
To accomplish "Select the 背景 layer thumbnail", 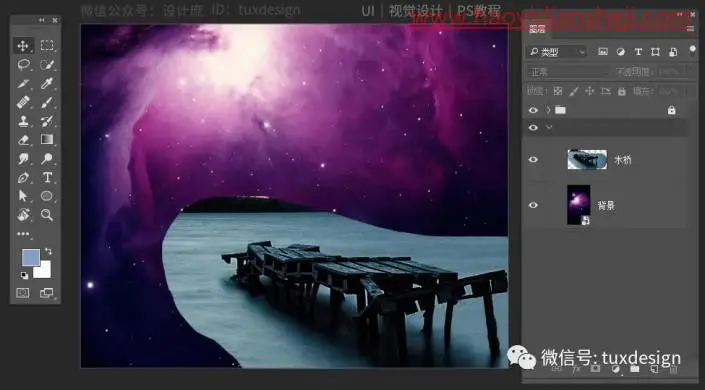I will 579,205.
